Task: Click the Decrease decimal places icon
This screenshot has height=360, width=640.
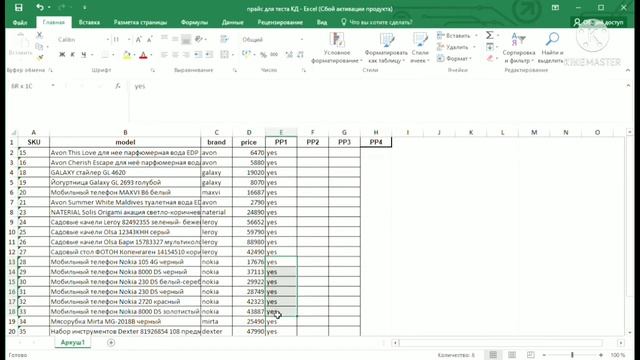Action: (x=300, y=54)
